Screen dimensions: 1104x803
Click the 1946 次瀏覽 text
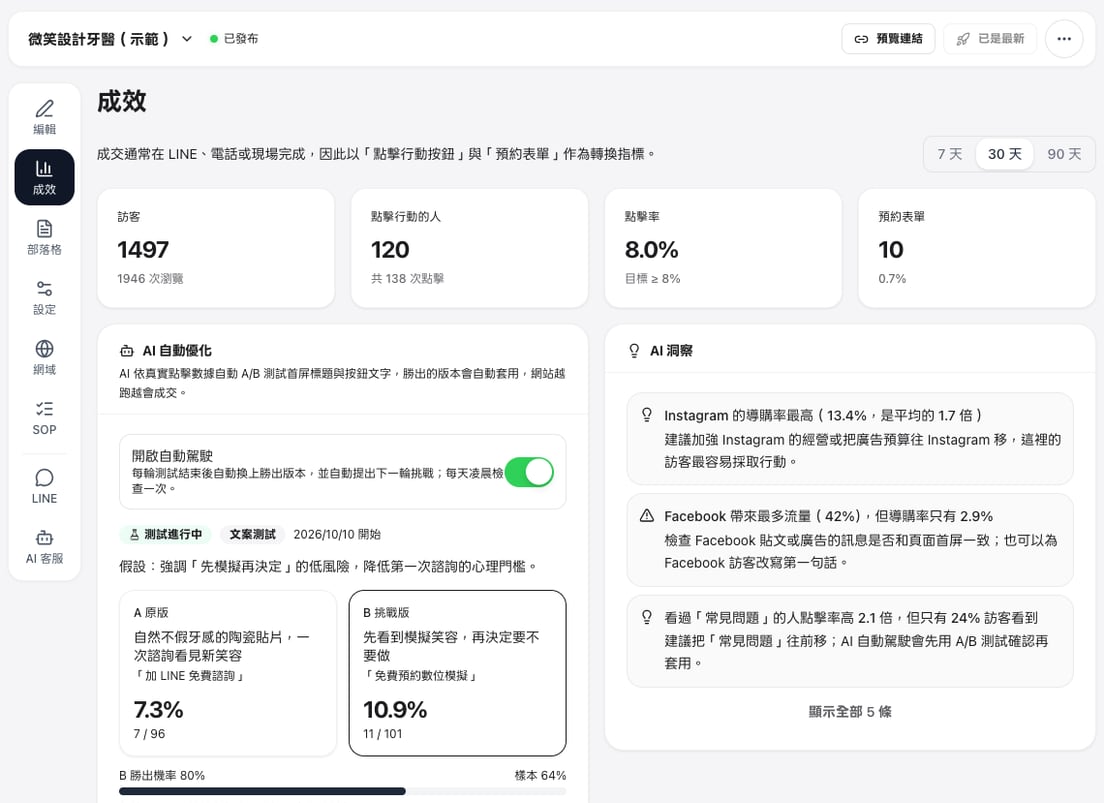pyautogui.click(x=150, y=279)
